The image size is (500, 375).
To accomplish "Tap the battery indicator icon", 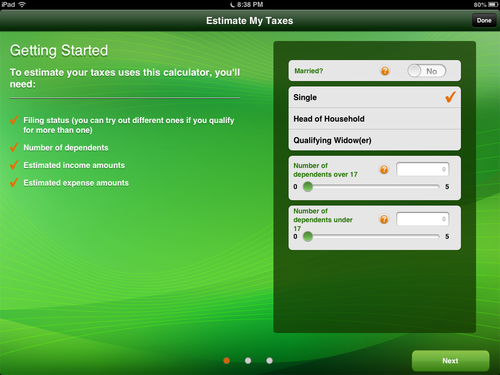I will click(x=493, y=4).
